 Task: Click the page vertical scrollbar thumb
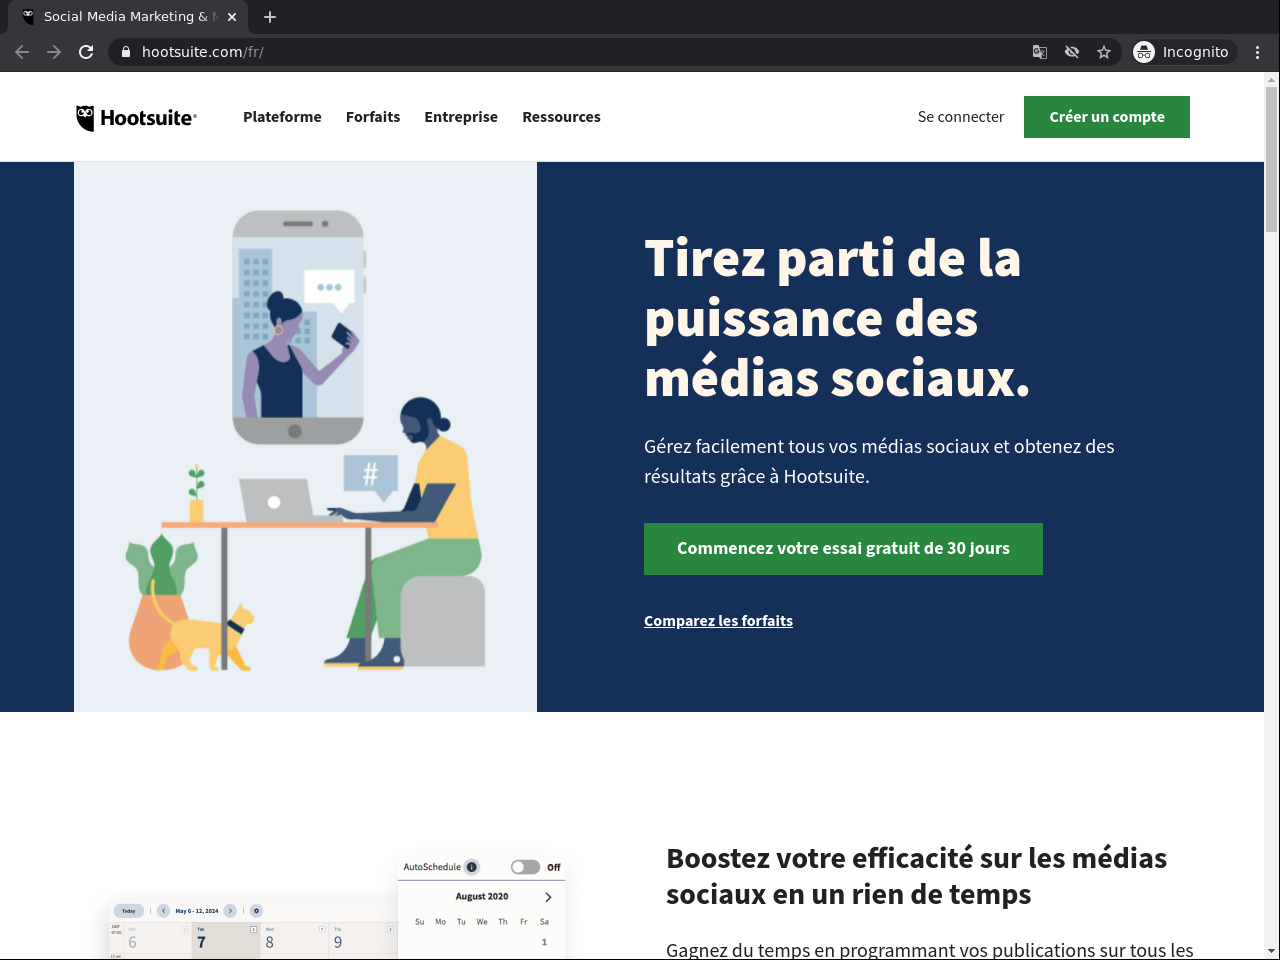click(1272, 159)
